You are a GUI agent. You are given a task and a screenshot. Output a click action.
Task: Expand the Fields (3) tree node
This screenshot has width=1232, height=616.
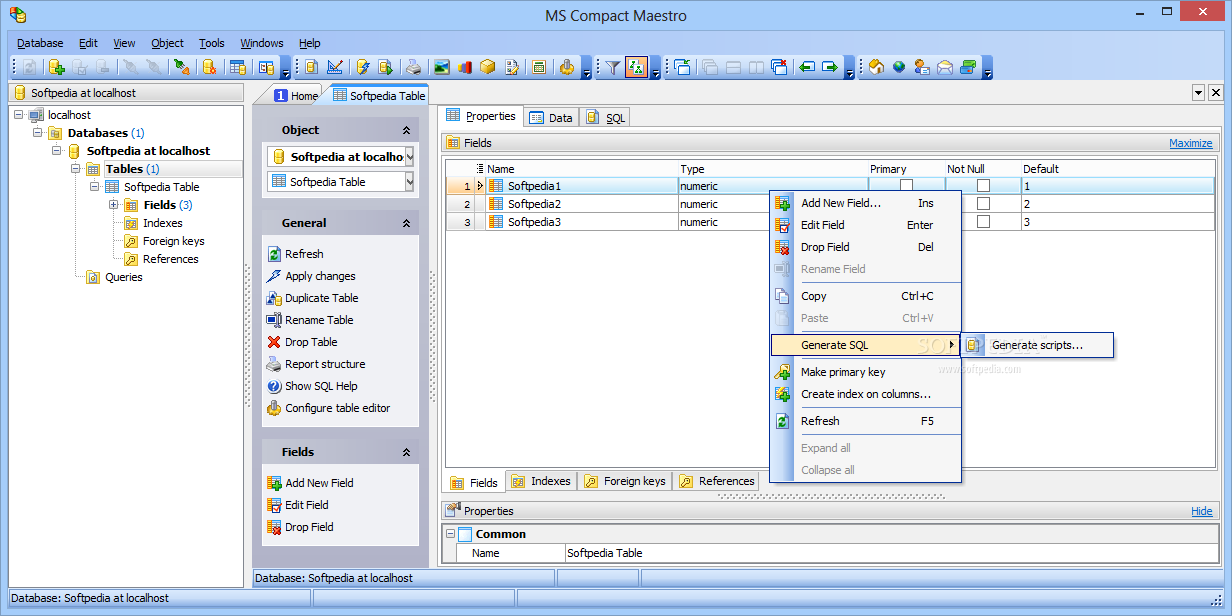click(114, 205)
